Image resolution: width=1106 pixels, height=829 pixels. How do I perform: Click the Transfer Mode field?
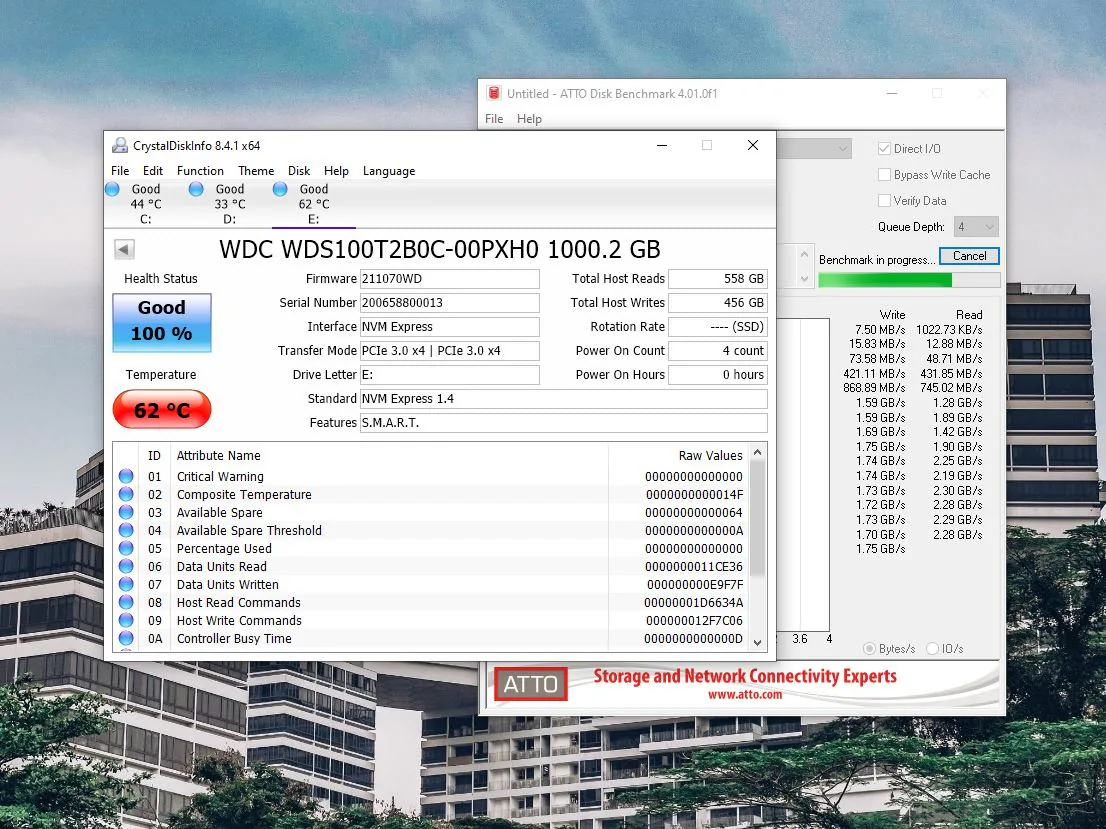(449, 351)
